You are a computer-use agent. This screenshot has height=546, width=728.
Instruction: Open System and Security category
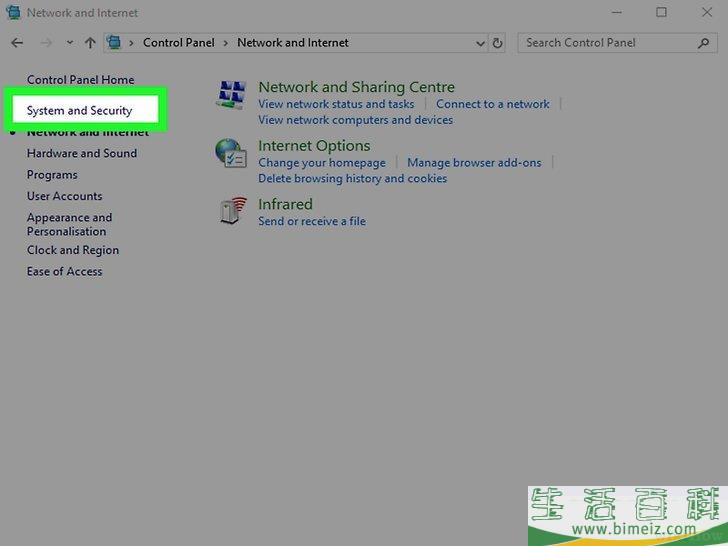click(79, 110)
